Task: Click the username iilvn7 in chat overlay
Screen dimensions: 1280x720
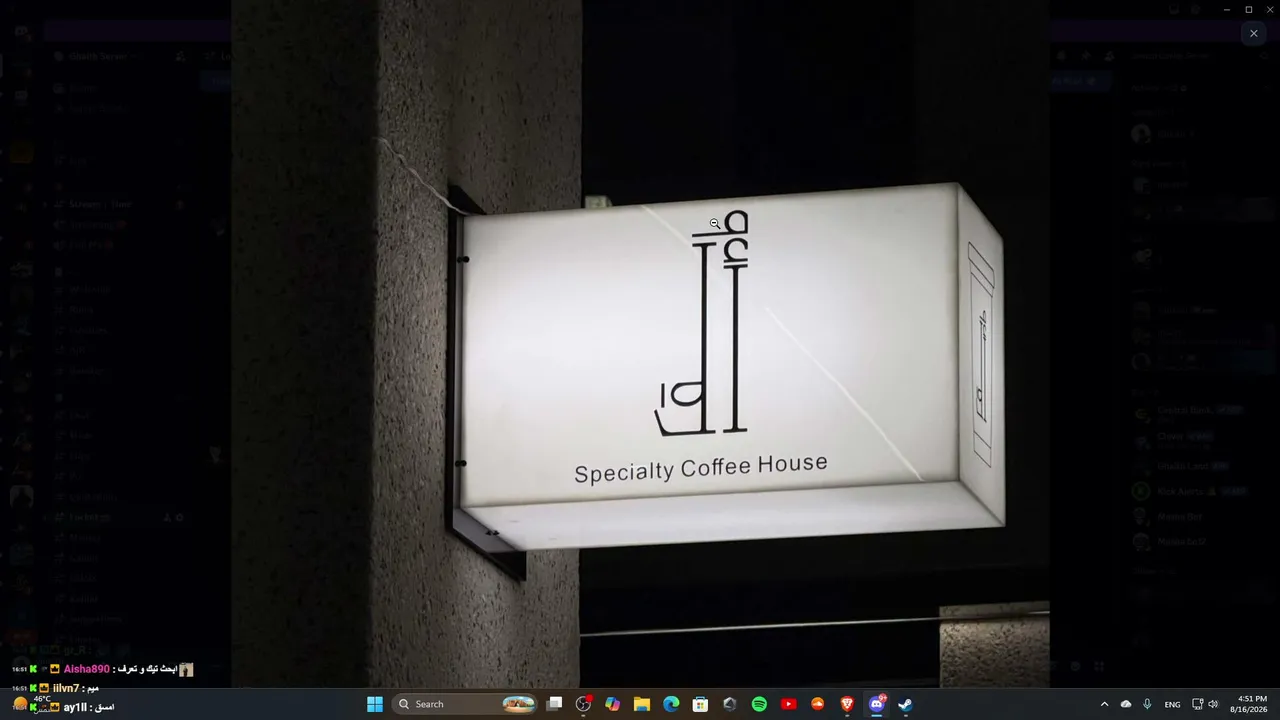Action: click(x=66, y=688)
